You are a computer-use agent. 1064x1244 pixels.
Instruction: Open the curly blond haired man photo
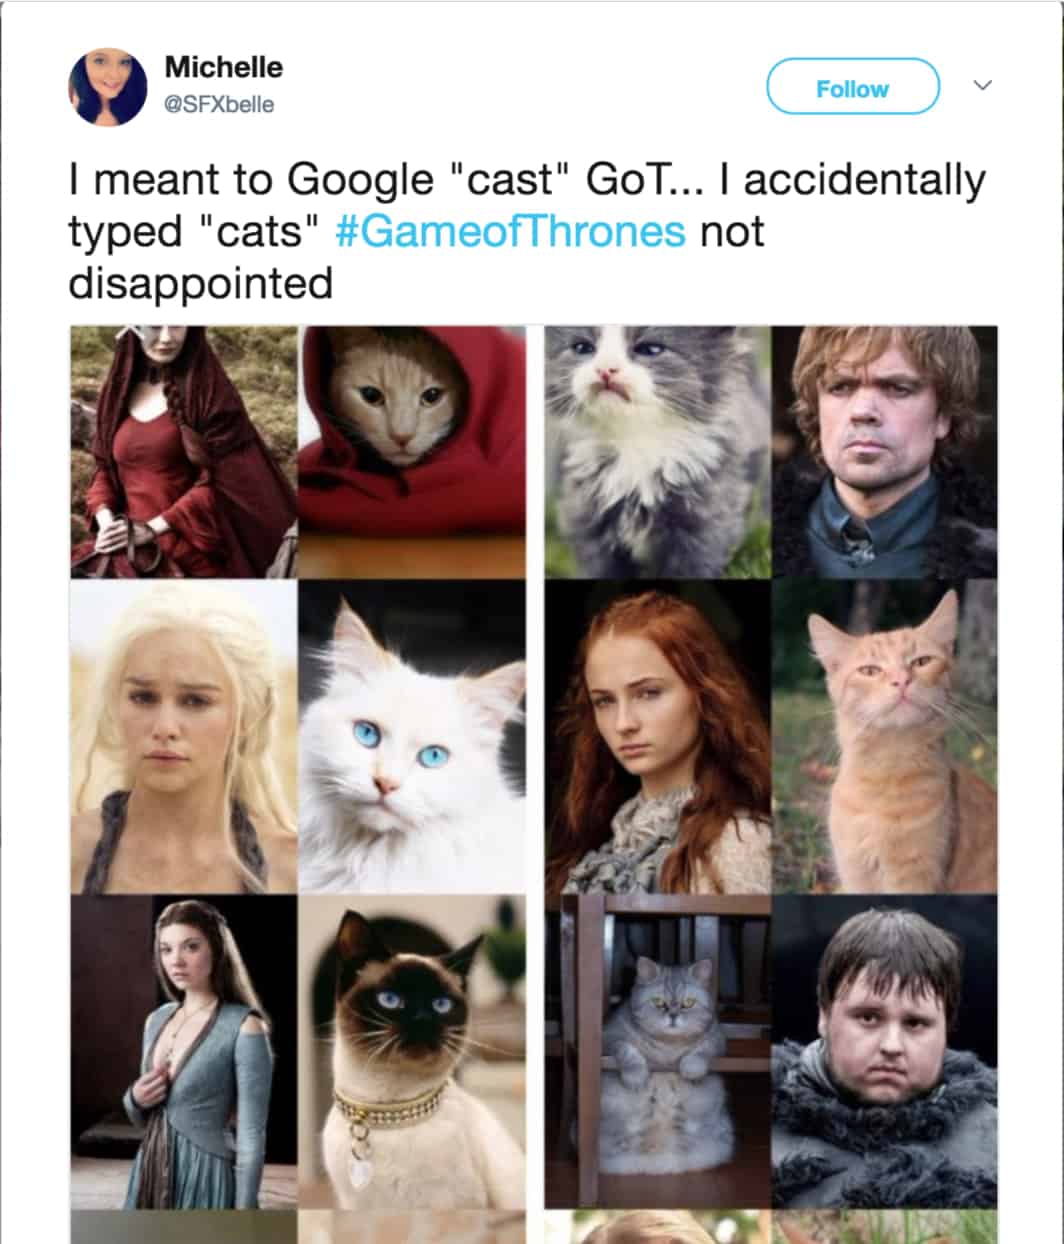(x=884, y=452)
